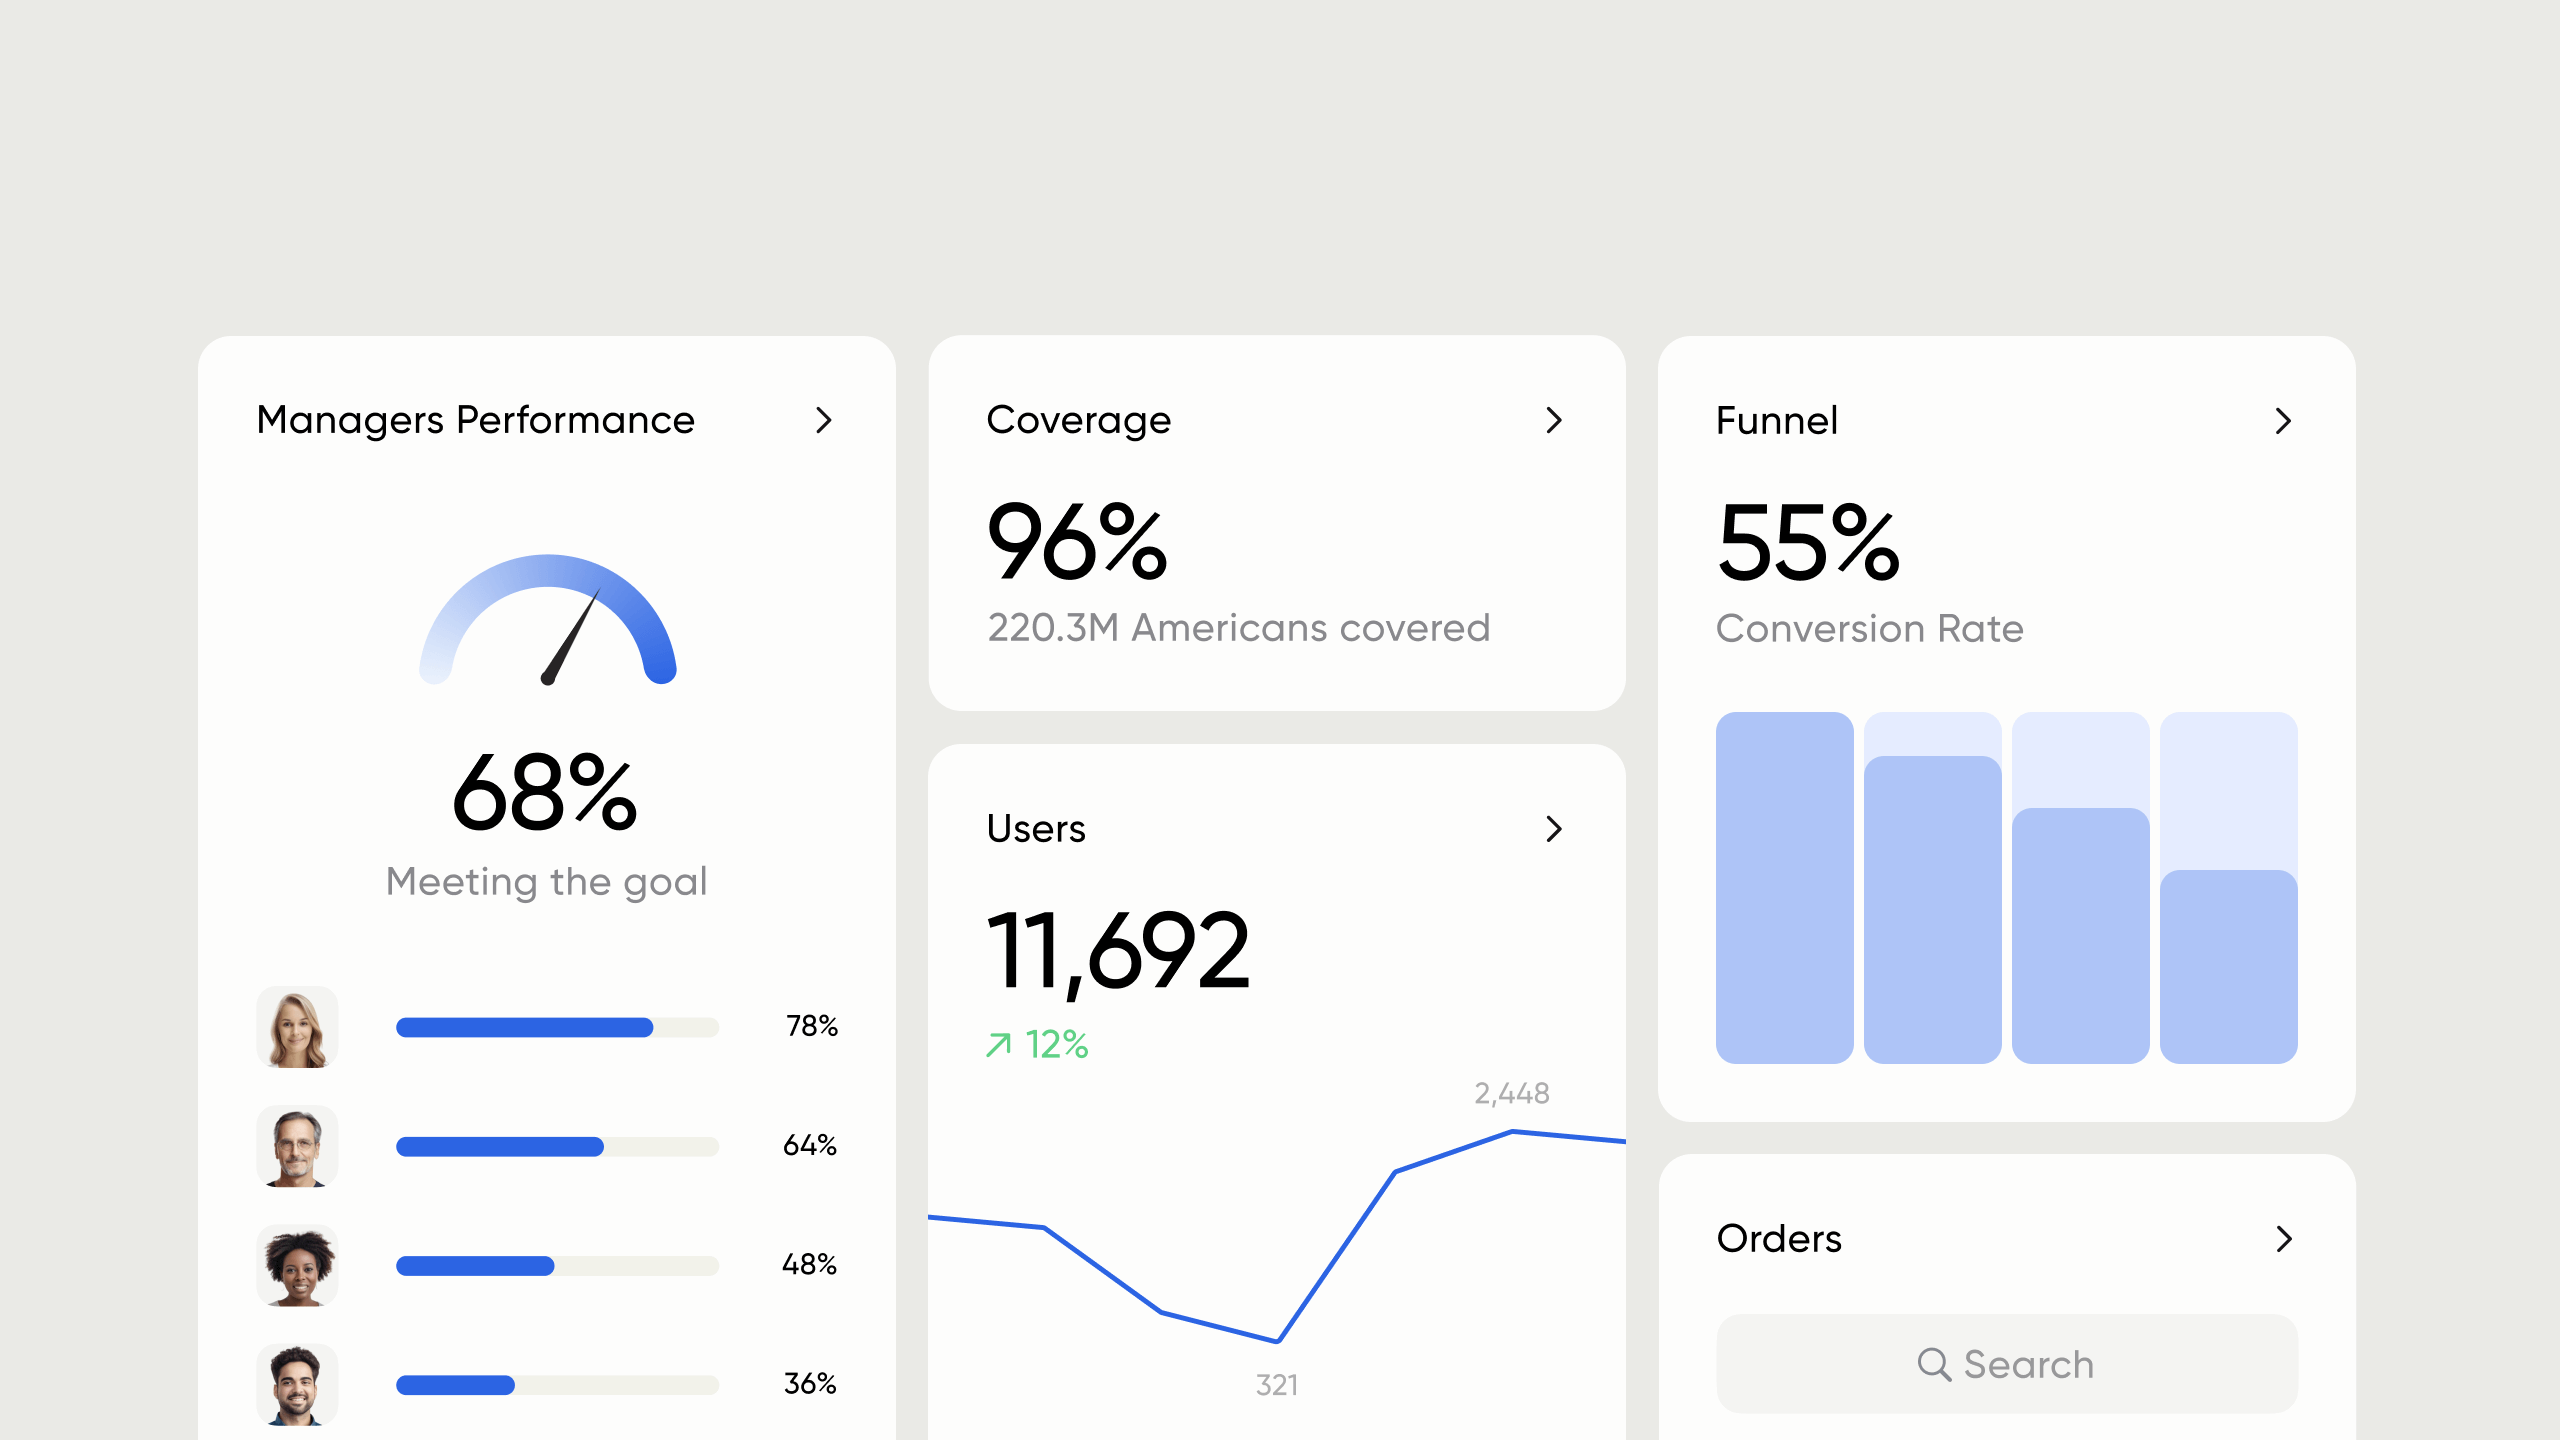This screenshot has width=2560, height=1440.
Task: Click the Funnel heading
Action: pos(1775,421)
